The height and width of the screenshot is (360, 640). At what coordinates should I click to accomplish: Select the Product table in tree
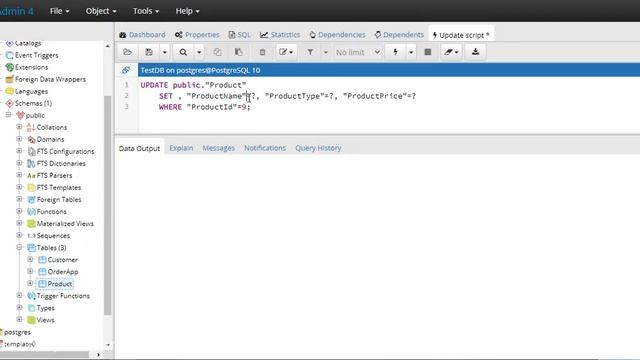click(60, 284)
